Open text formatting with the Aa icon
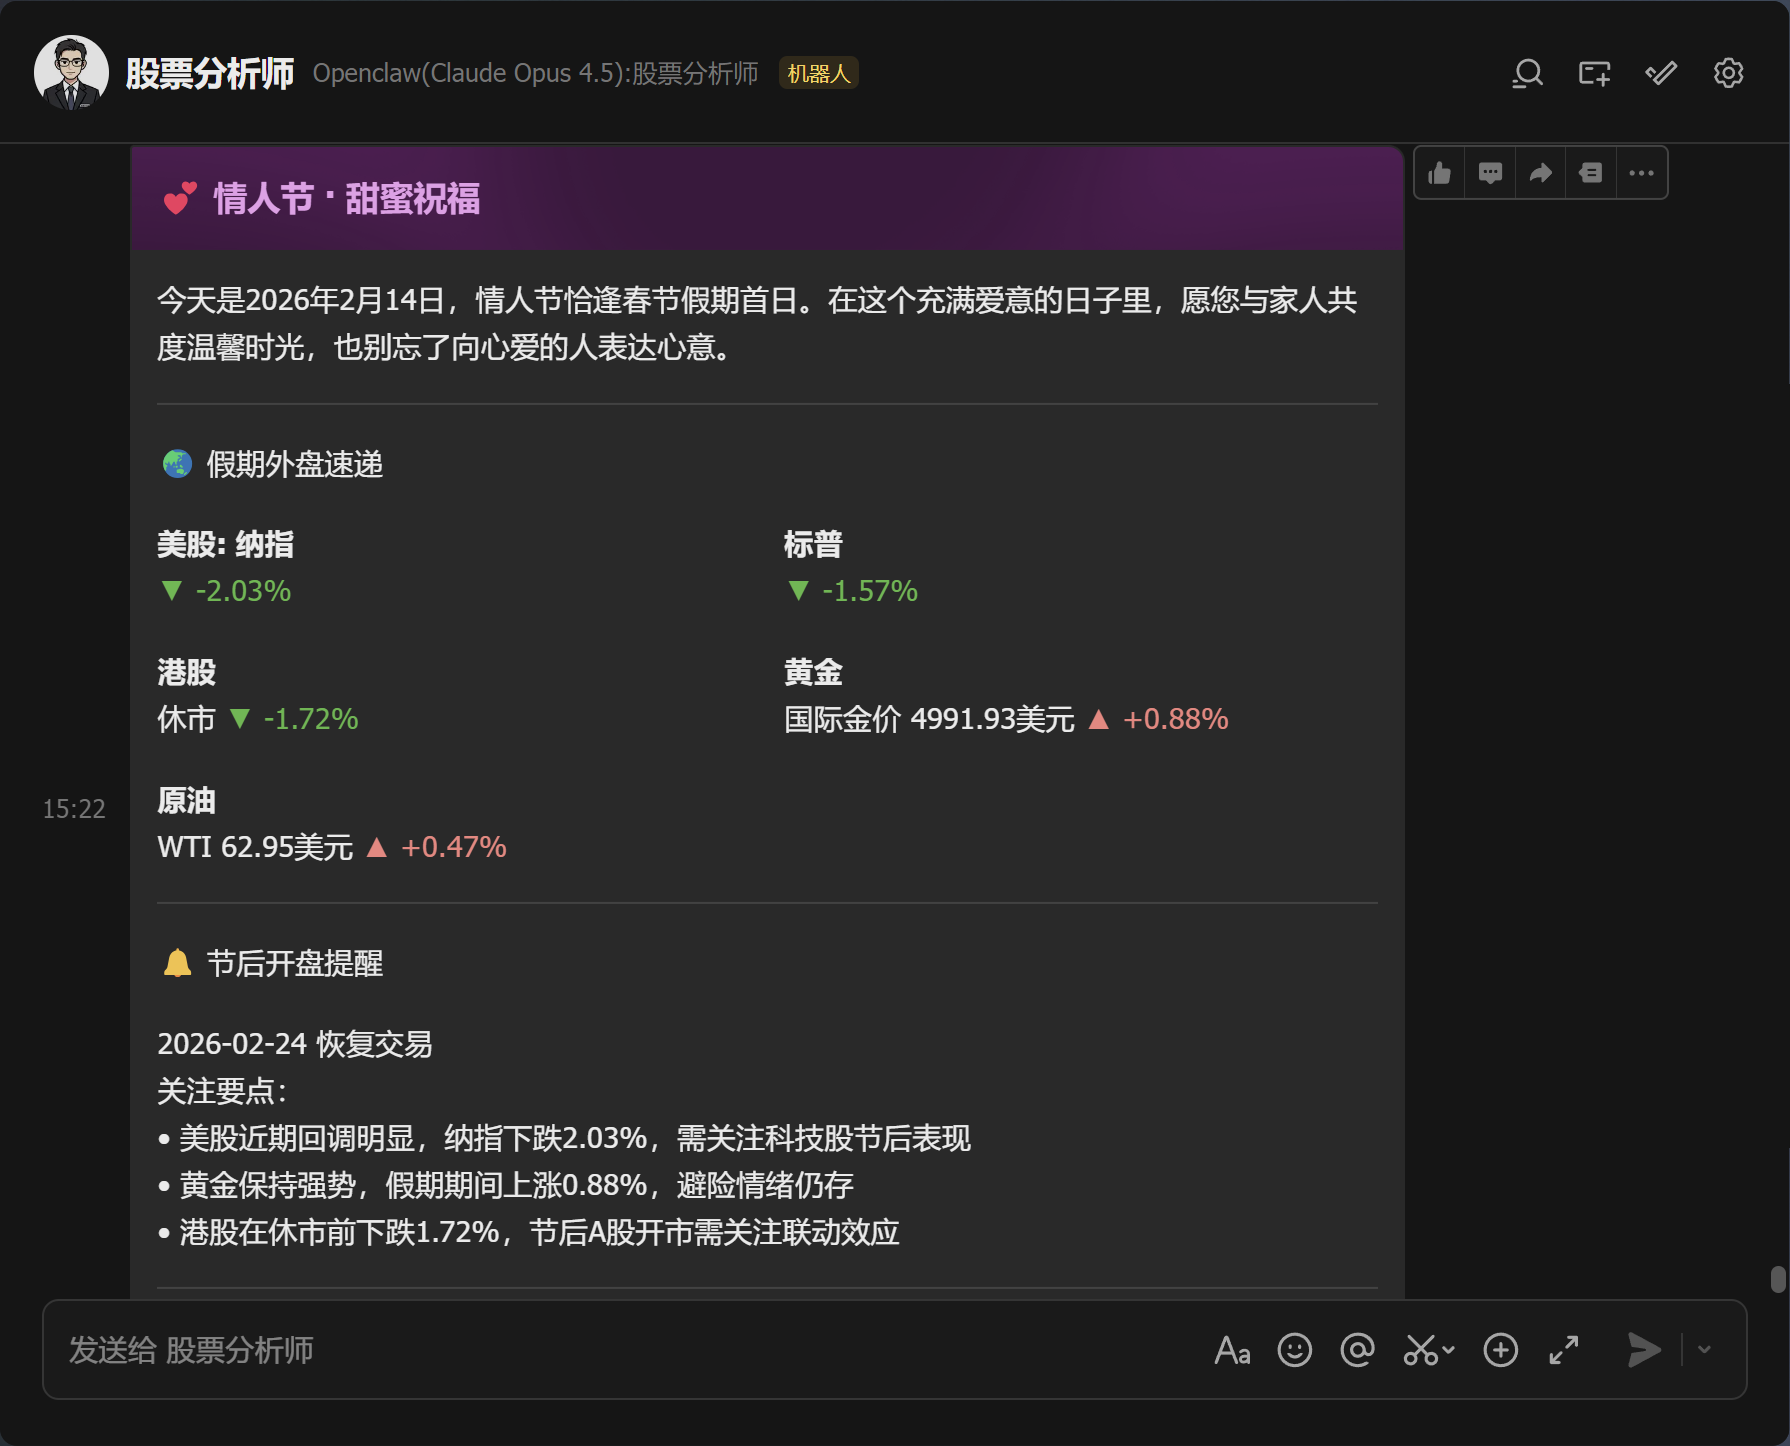The width and height of the screenshot is (1790, 1446). pyautogui.click(x=1233, y=1350)
